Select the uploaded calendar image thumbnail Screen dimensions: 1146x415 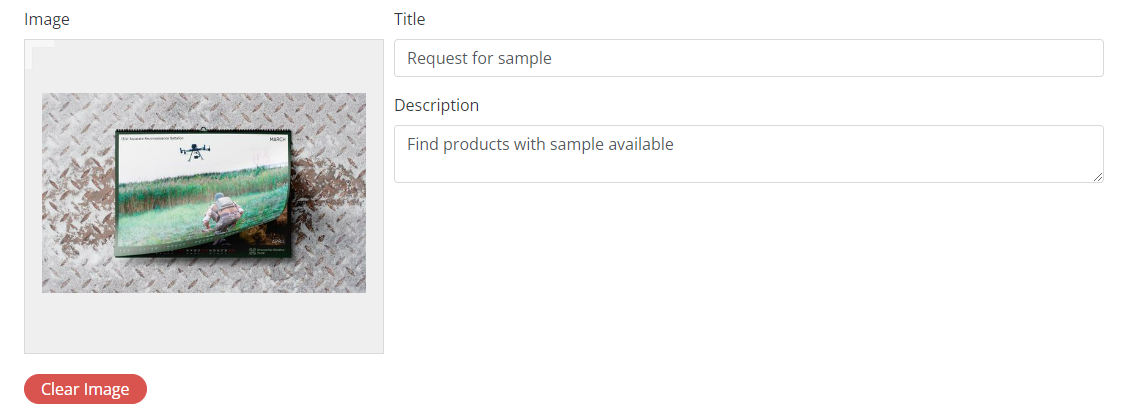(x=203, y=193)
